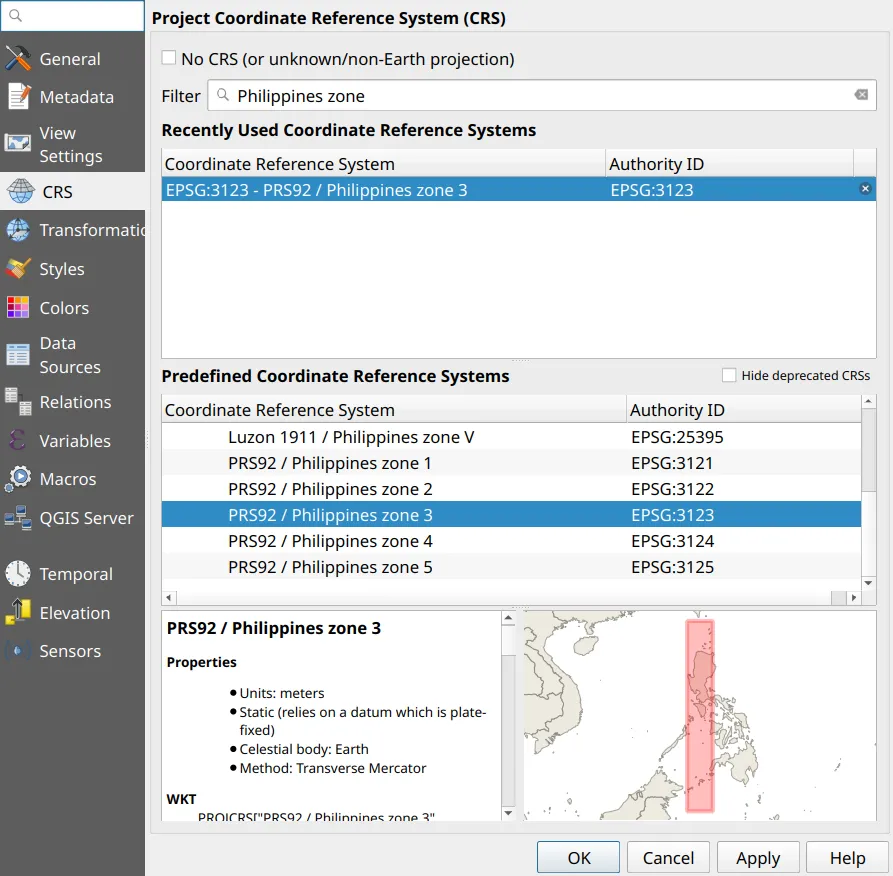
Task: Select PRS92 / Philippines zone 2 row
Action: (511, 489)
